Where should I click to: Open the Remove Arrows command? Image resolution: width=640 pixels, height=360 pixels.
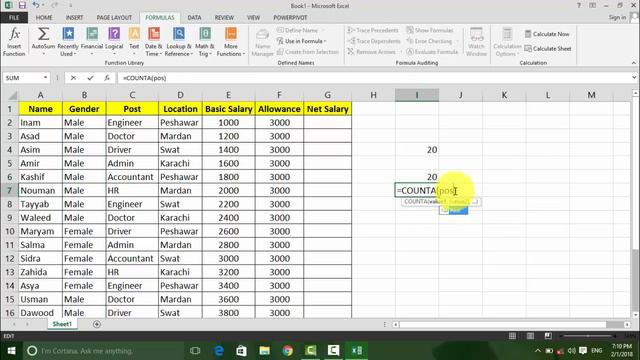[371, 52]
